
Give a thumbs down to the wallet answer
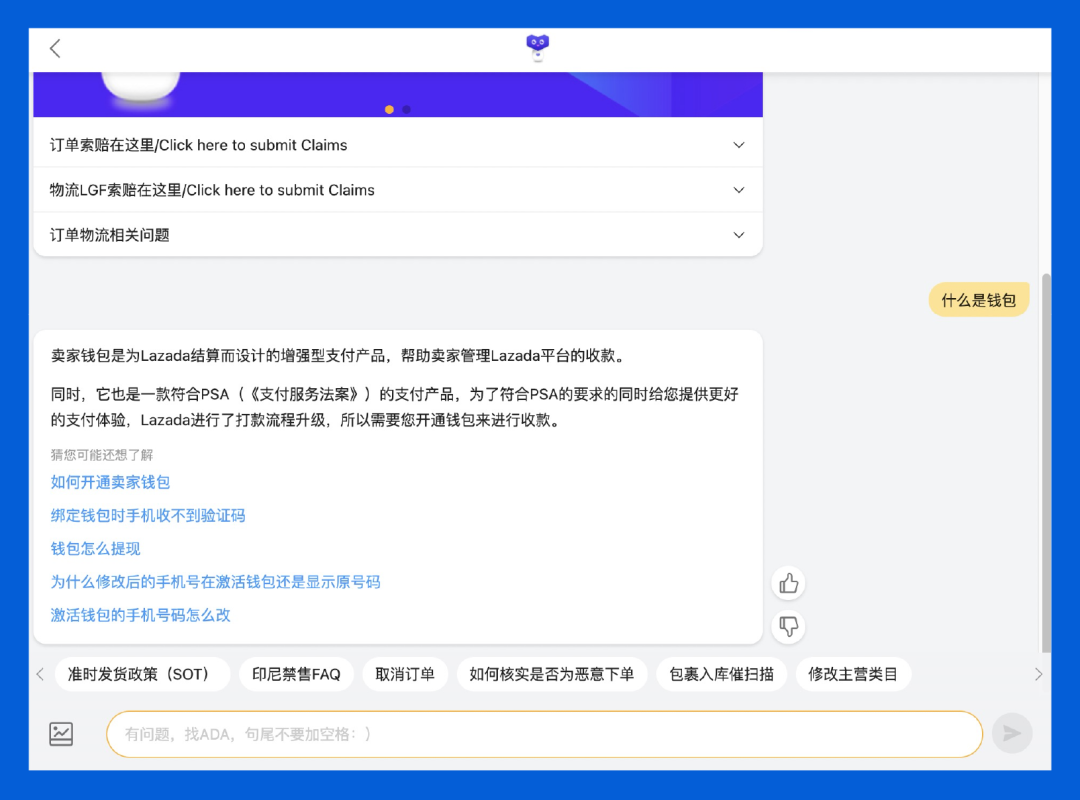(x=789, y=627)
